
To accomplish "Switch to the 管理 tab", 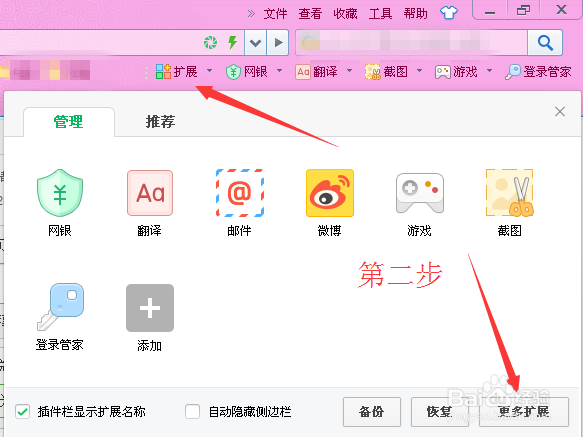I will (69, 122).
